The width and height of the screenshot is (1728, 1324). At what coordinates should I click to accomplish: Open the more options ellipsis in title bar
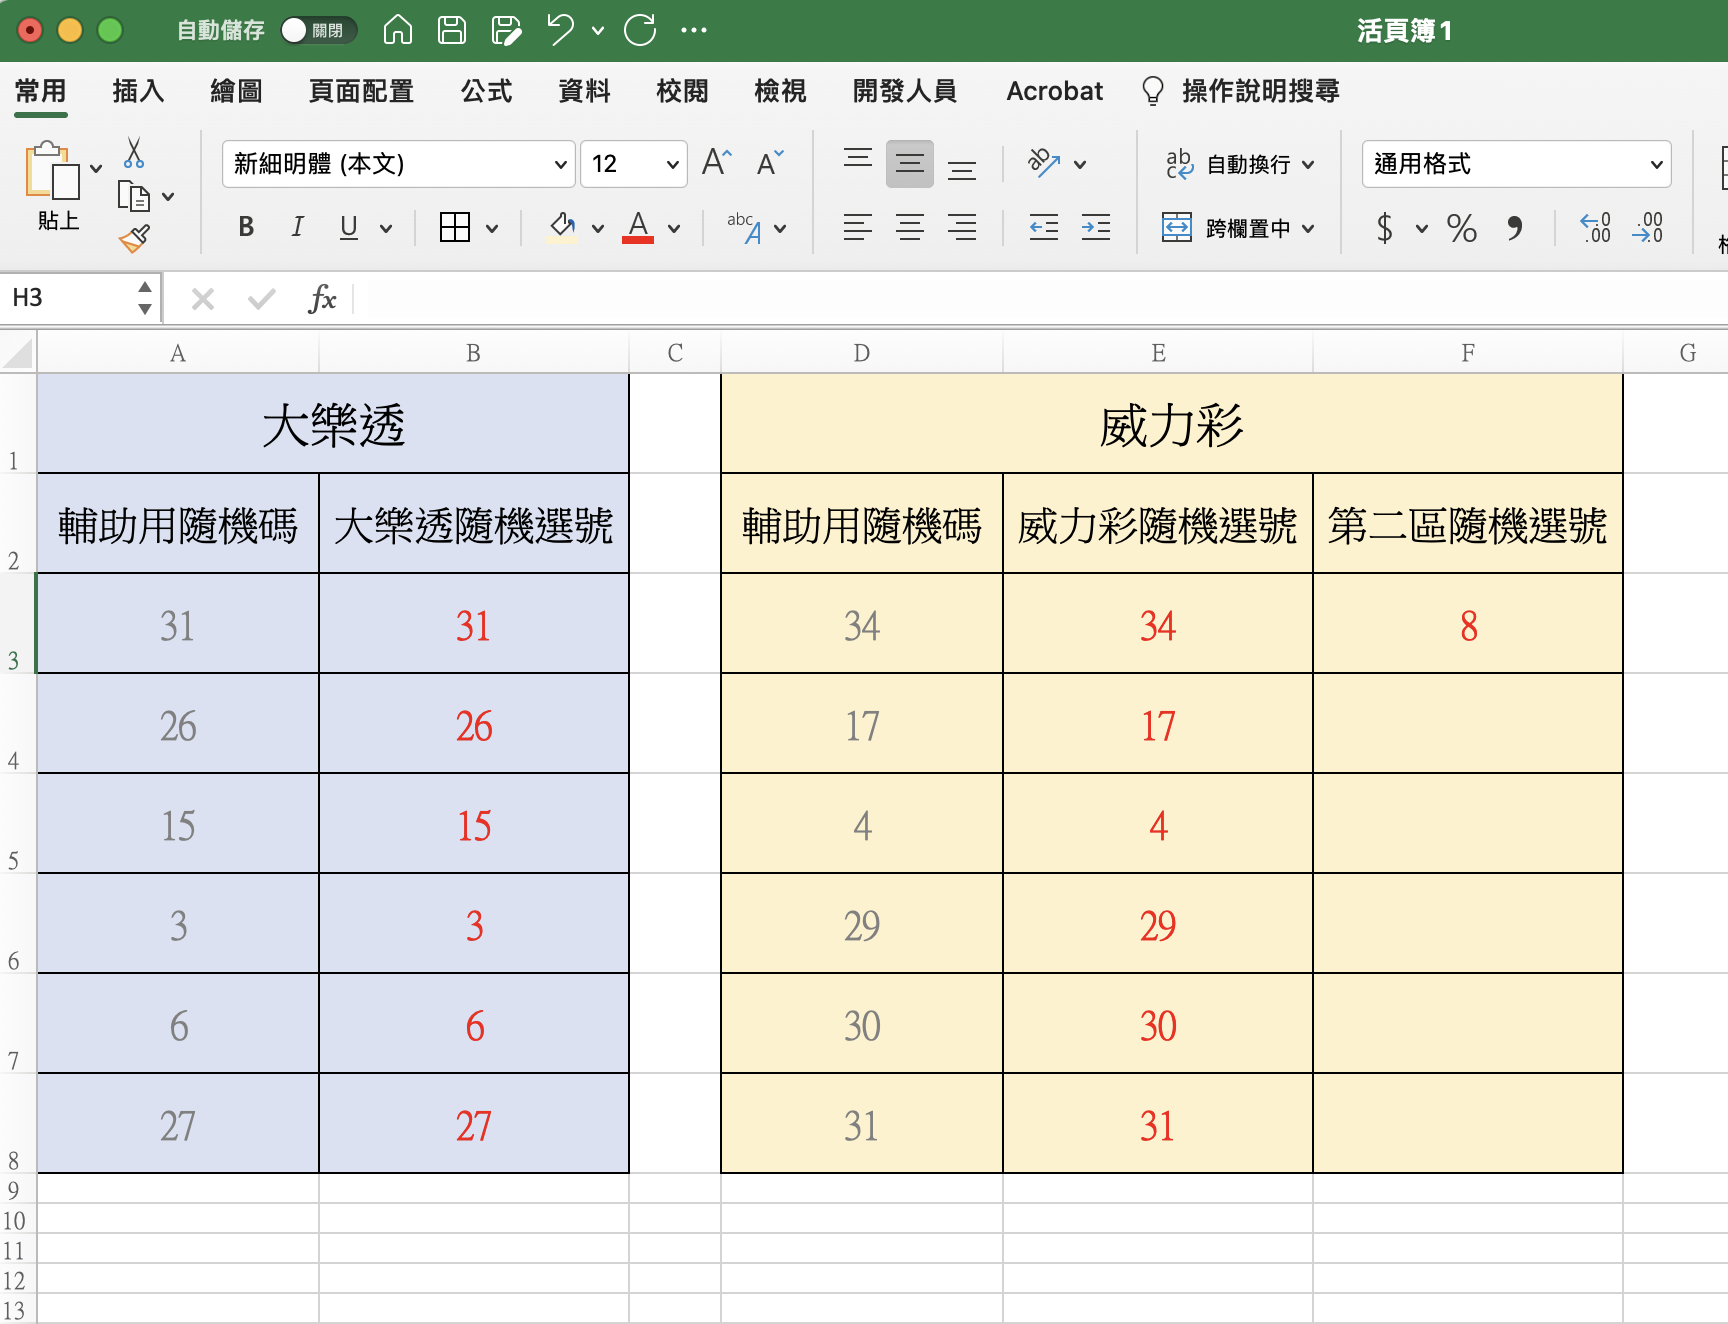coord(694,30)
